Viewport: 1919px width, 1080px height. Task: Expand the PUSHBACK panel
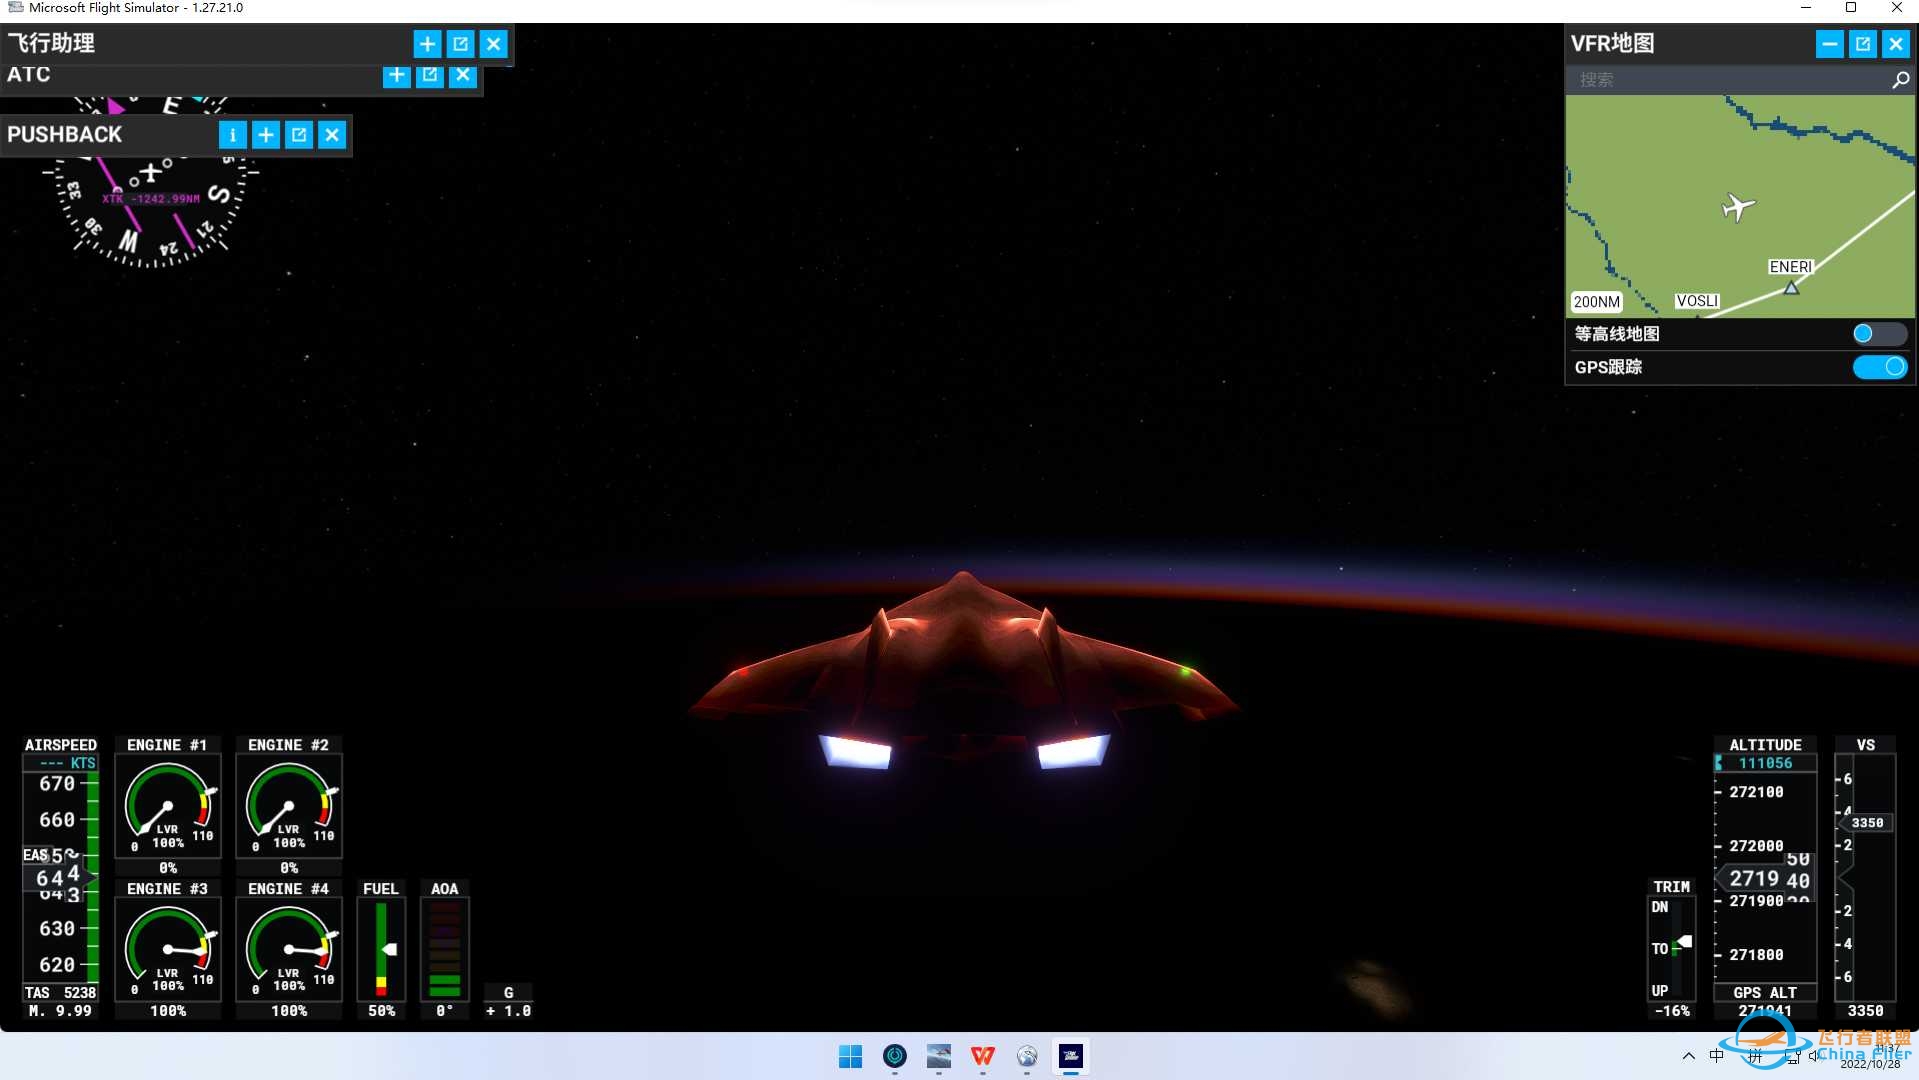click(266, 135)
